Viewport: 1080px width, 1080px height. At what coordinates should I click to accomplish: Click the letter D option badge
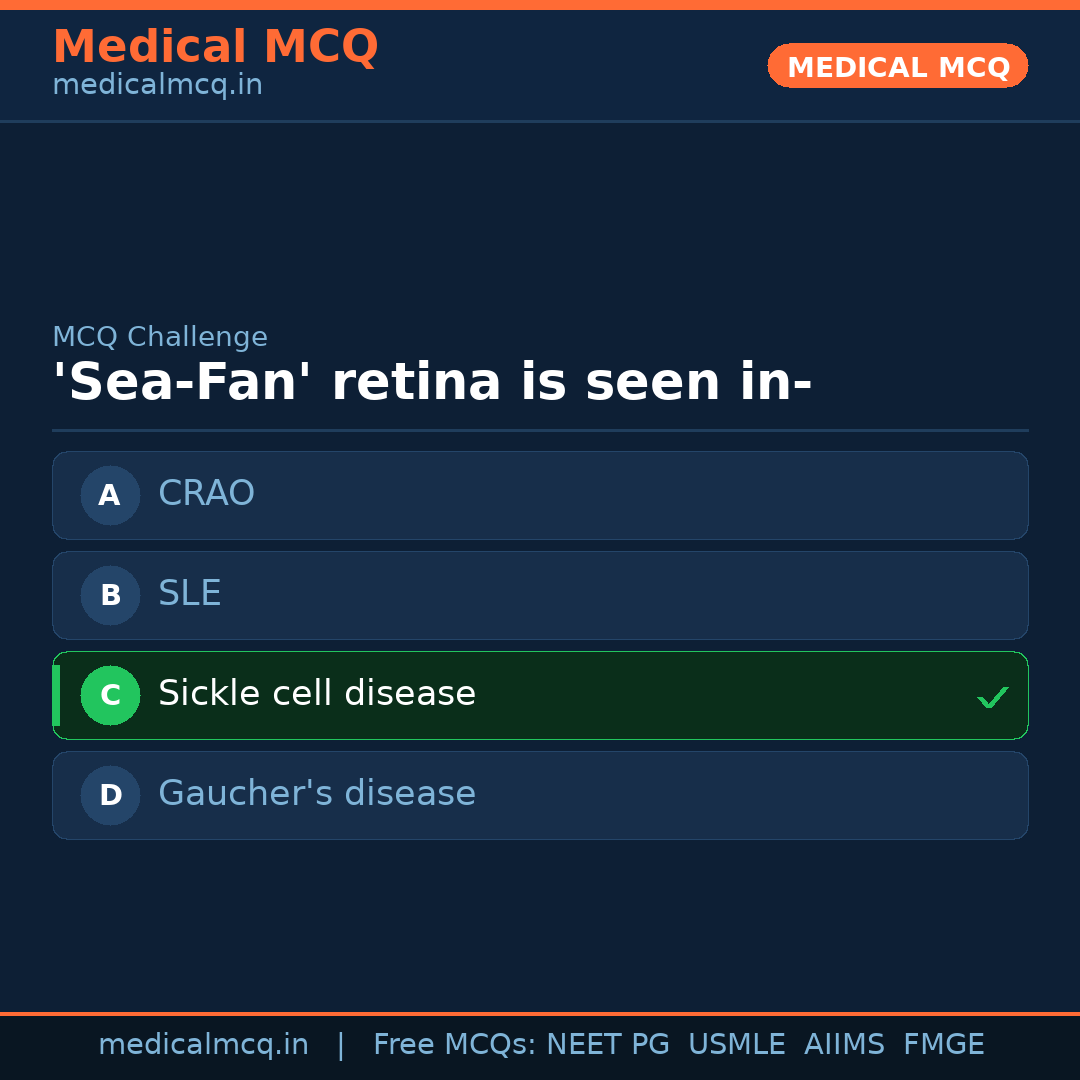110,795
